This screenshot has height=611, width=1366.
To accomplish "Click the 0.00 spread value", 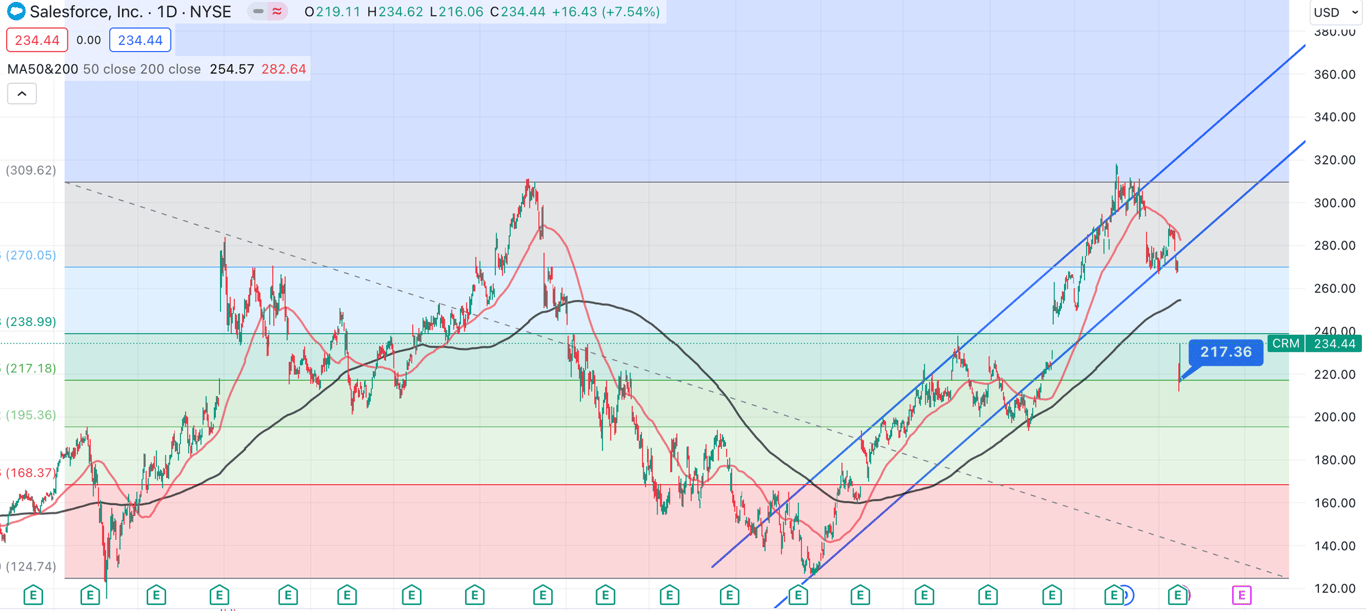I will tap(89, 40).
